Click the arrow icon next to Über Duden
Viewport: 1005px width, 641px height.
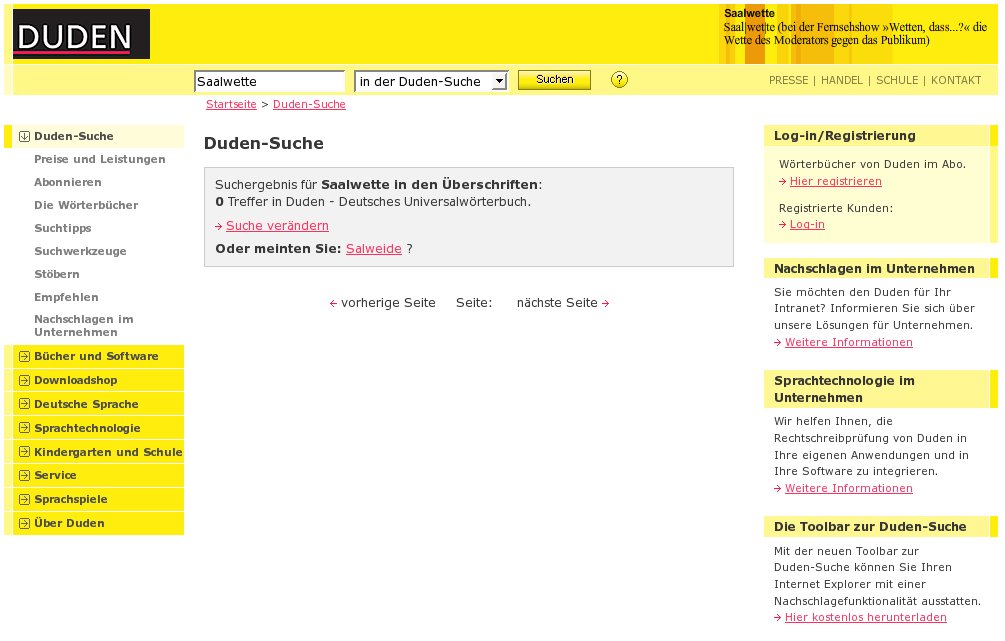pos(24,523)
